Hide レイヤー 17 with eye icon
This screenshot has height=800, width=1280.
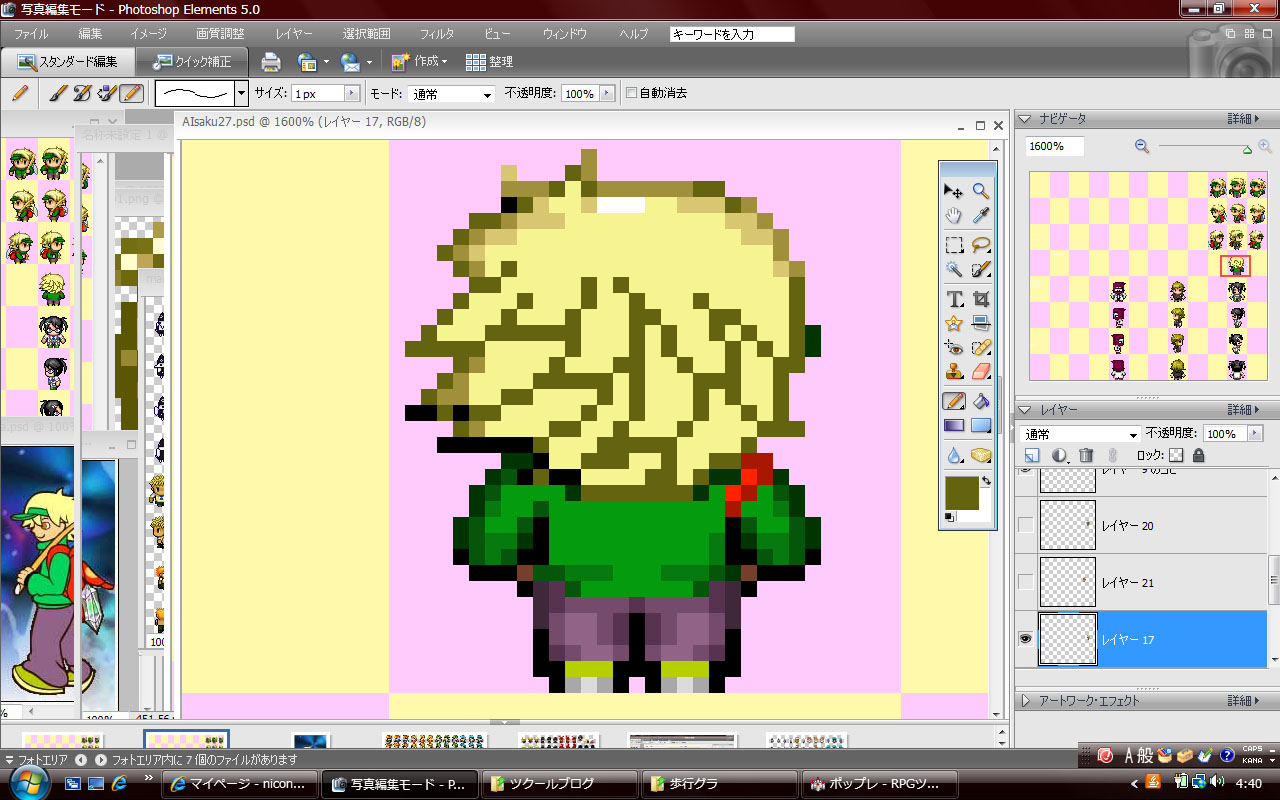click(1025, 639)
